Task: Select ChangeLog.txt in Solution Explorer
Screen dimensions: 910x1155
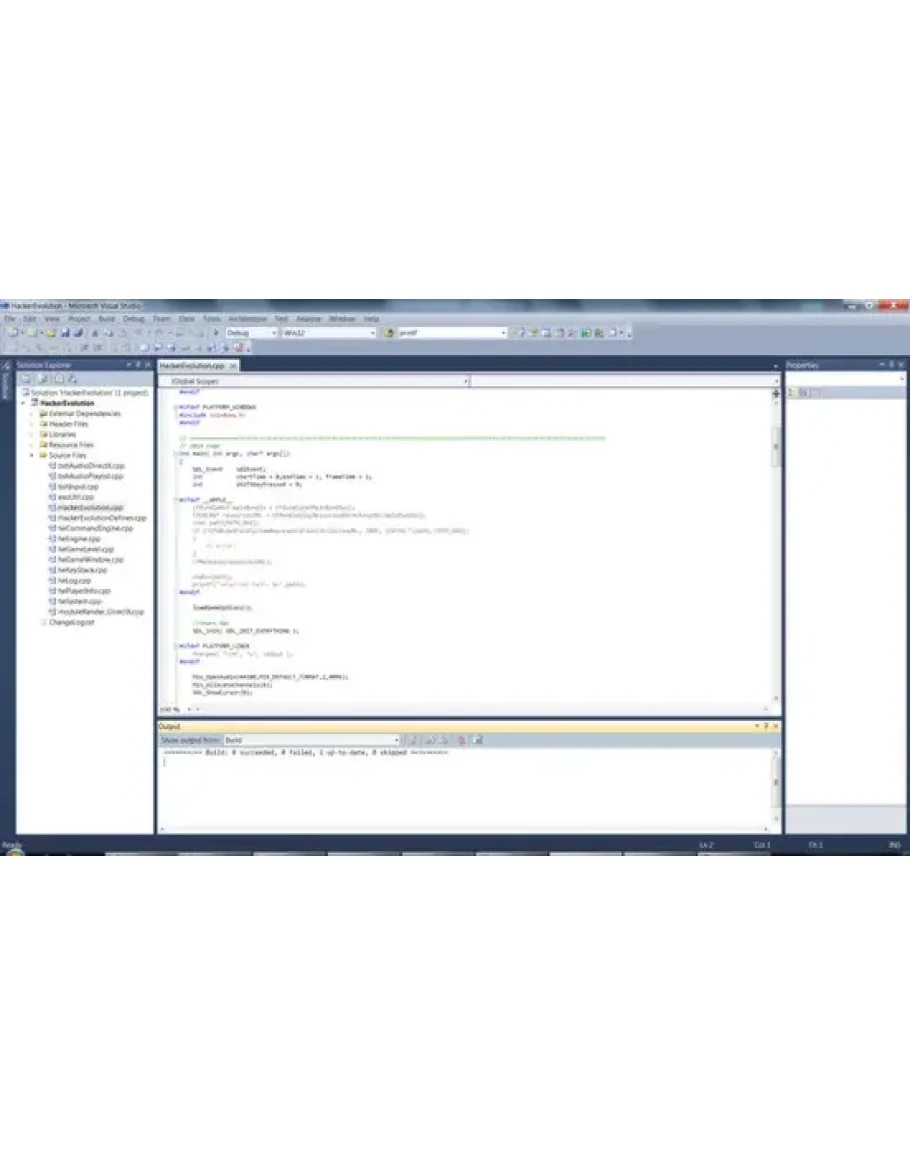Action: tap(71, 622)
